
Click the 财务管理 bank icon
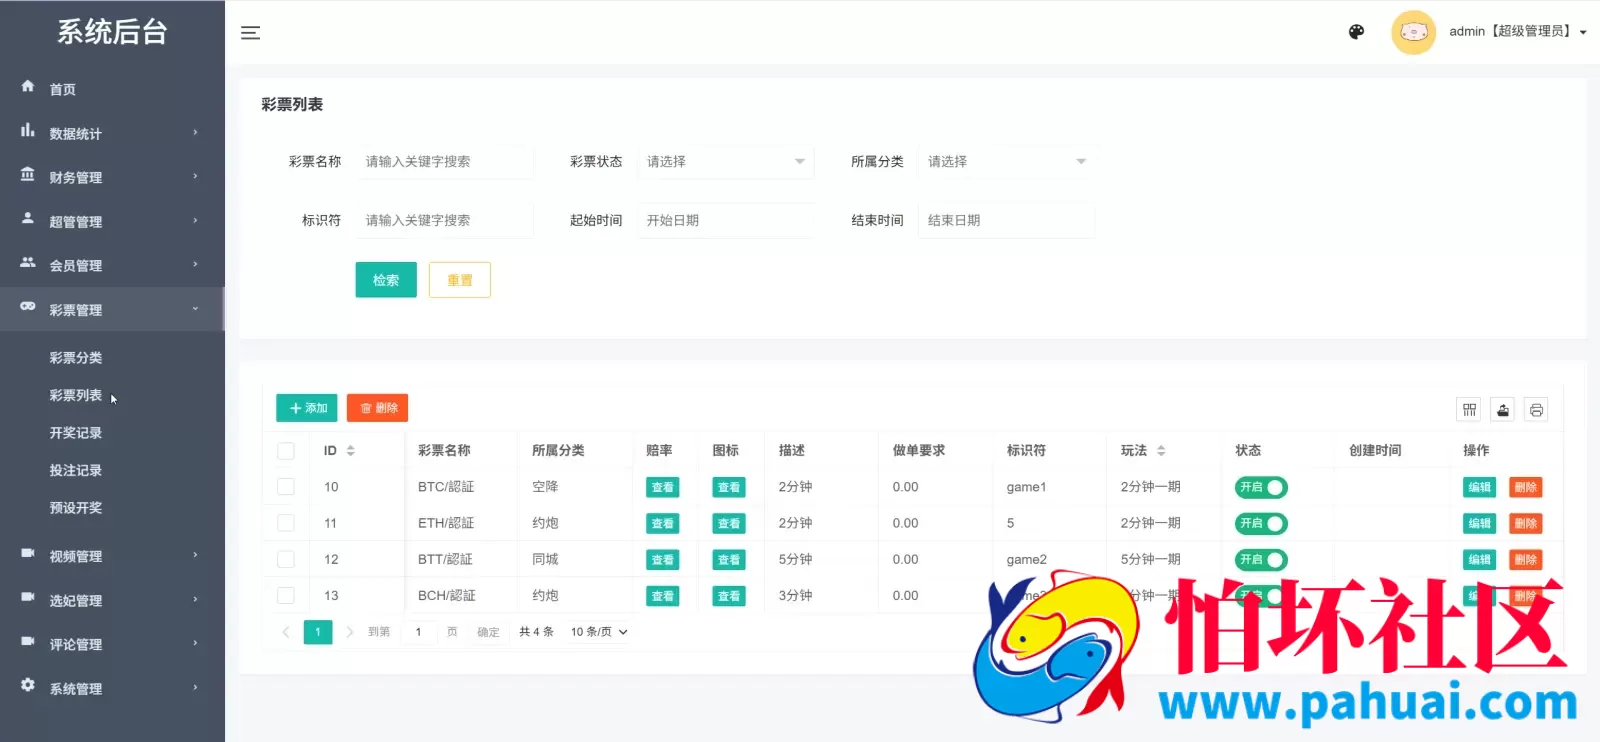click(x=28, y=175)
